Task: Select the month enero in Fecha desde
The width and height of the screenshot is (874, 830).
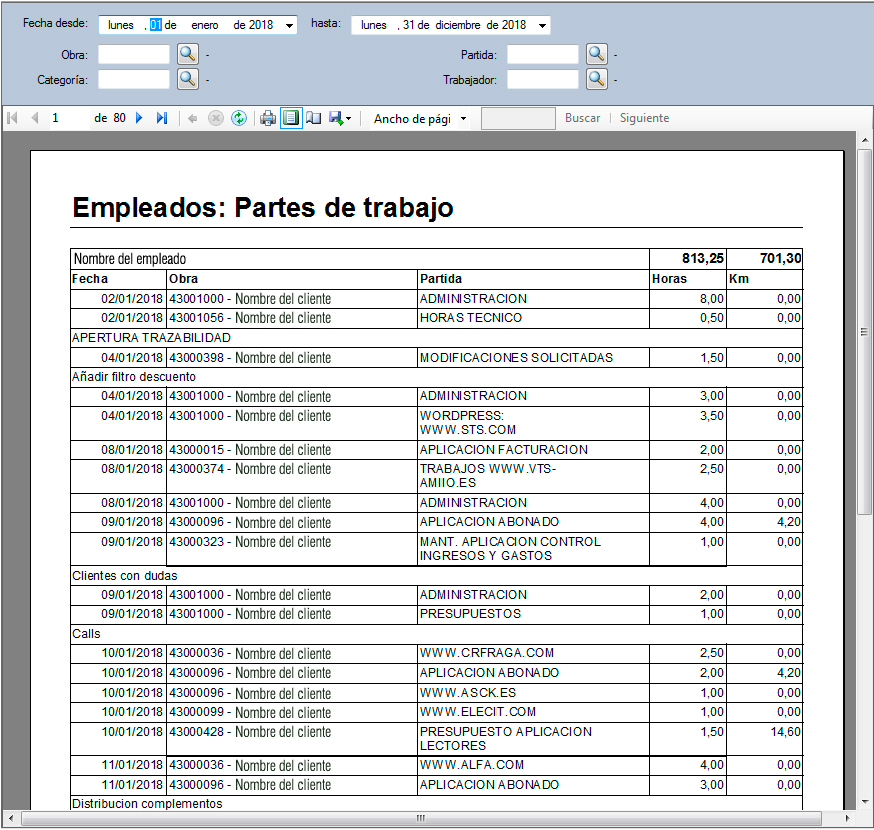Action: point(205,25)
